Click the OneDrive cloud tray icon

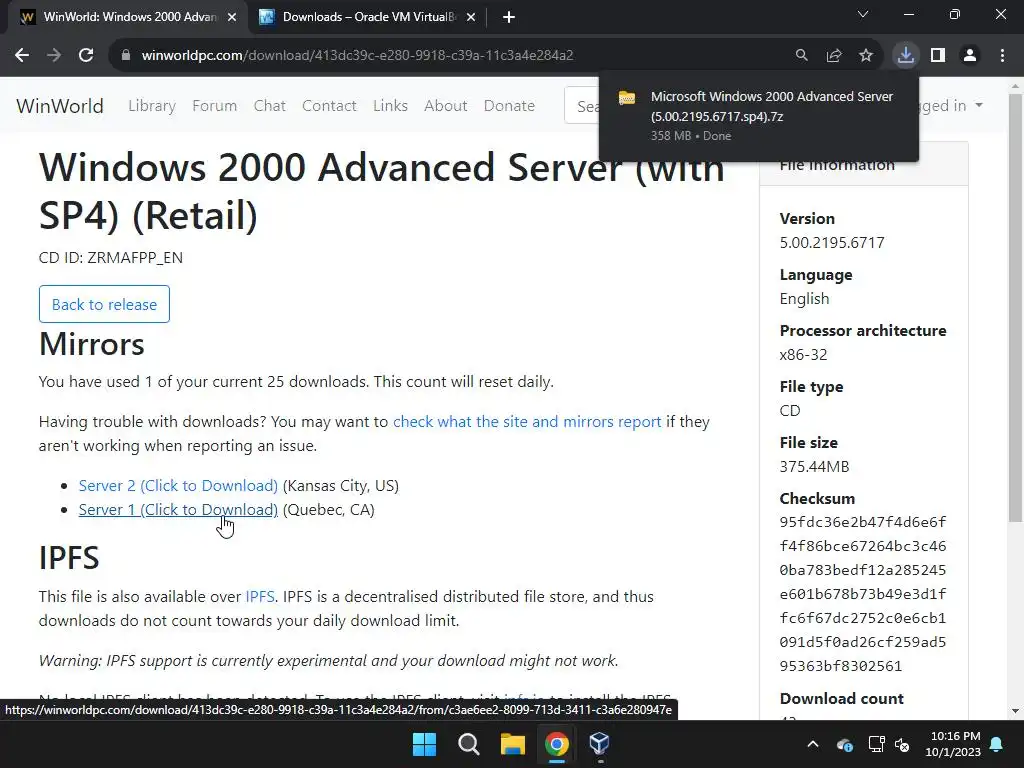844,744
